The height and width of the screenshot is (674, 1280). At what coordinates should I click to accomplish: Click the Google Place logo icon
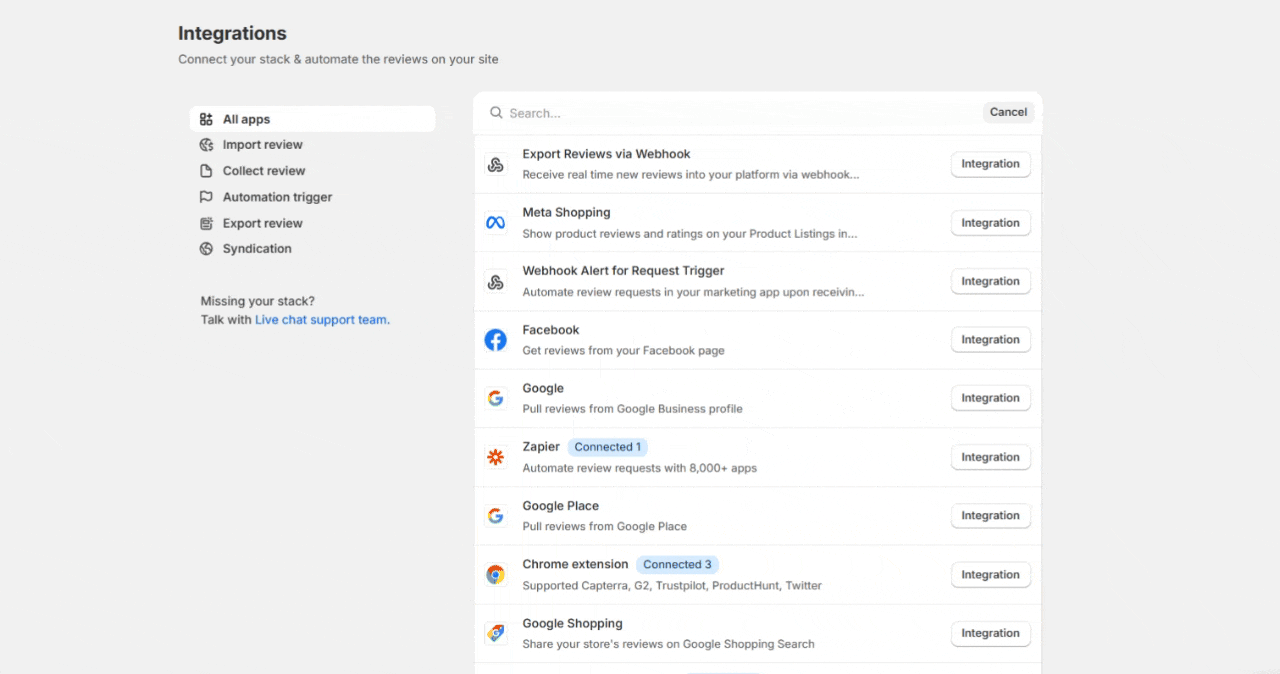point(495,516)
